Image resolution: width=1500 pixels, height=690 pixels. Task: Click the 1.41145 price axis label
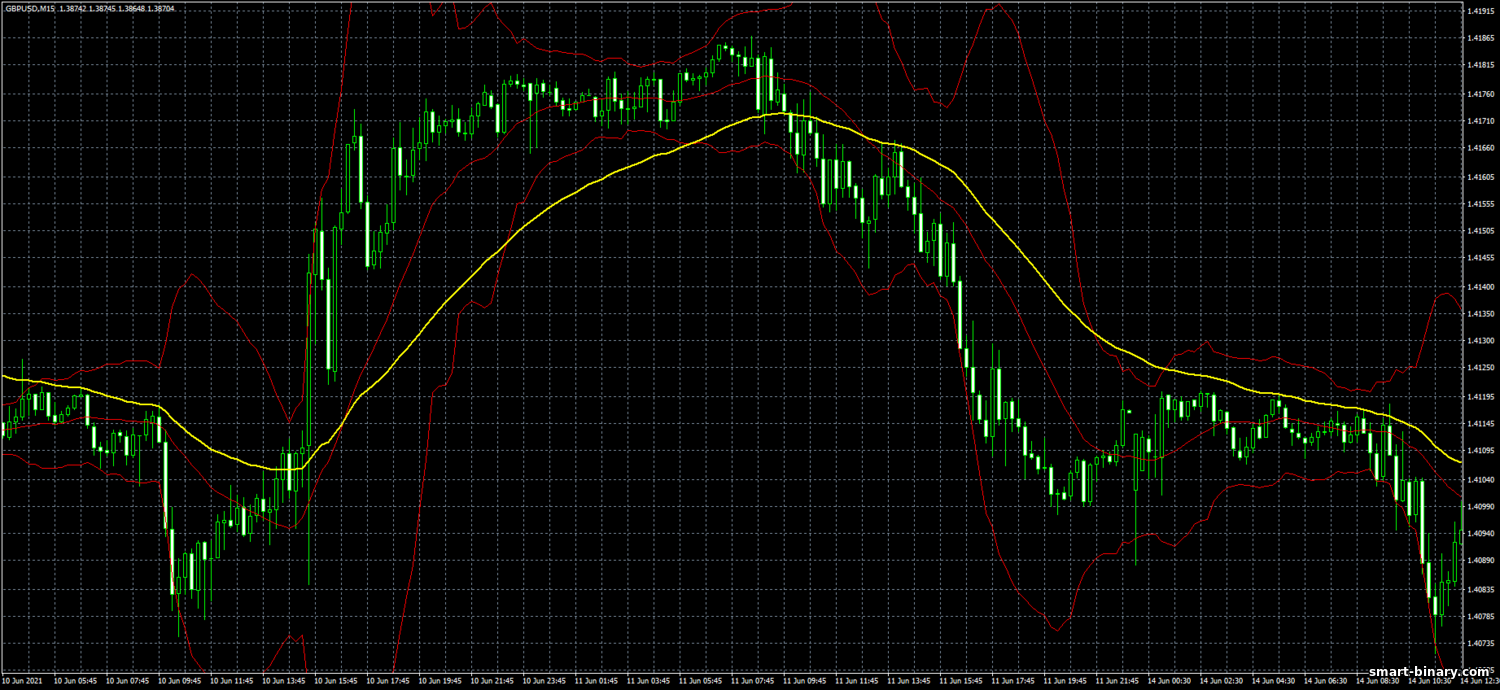point(1481,423)
